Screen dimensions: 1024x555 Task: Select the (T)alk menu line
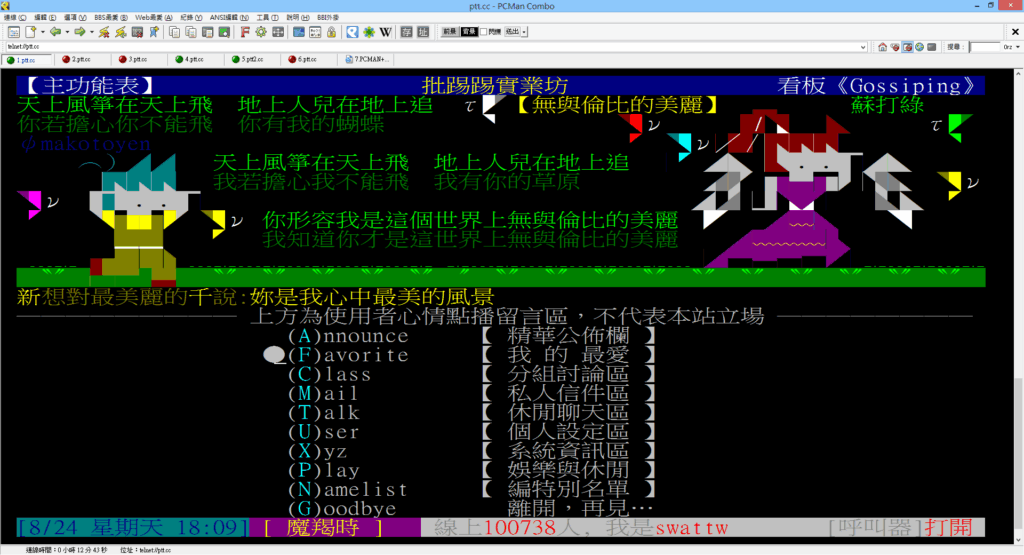(472, 413)
